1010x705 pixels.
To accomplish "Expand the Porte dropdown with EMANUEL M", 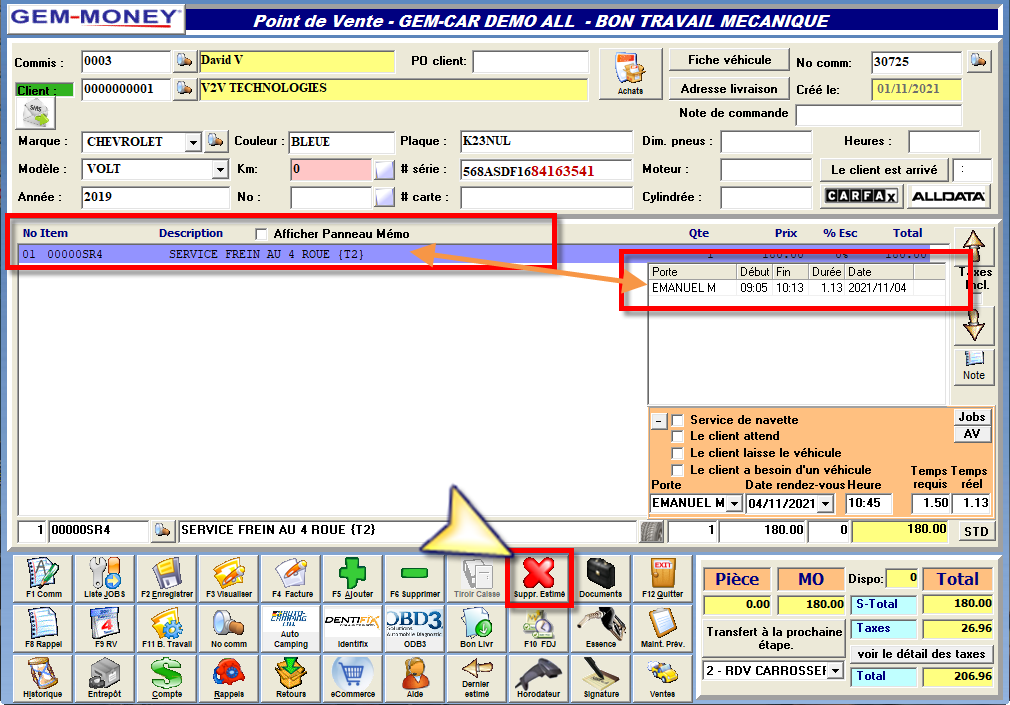I will click(734, 503).
